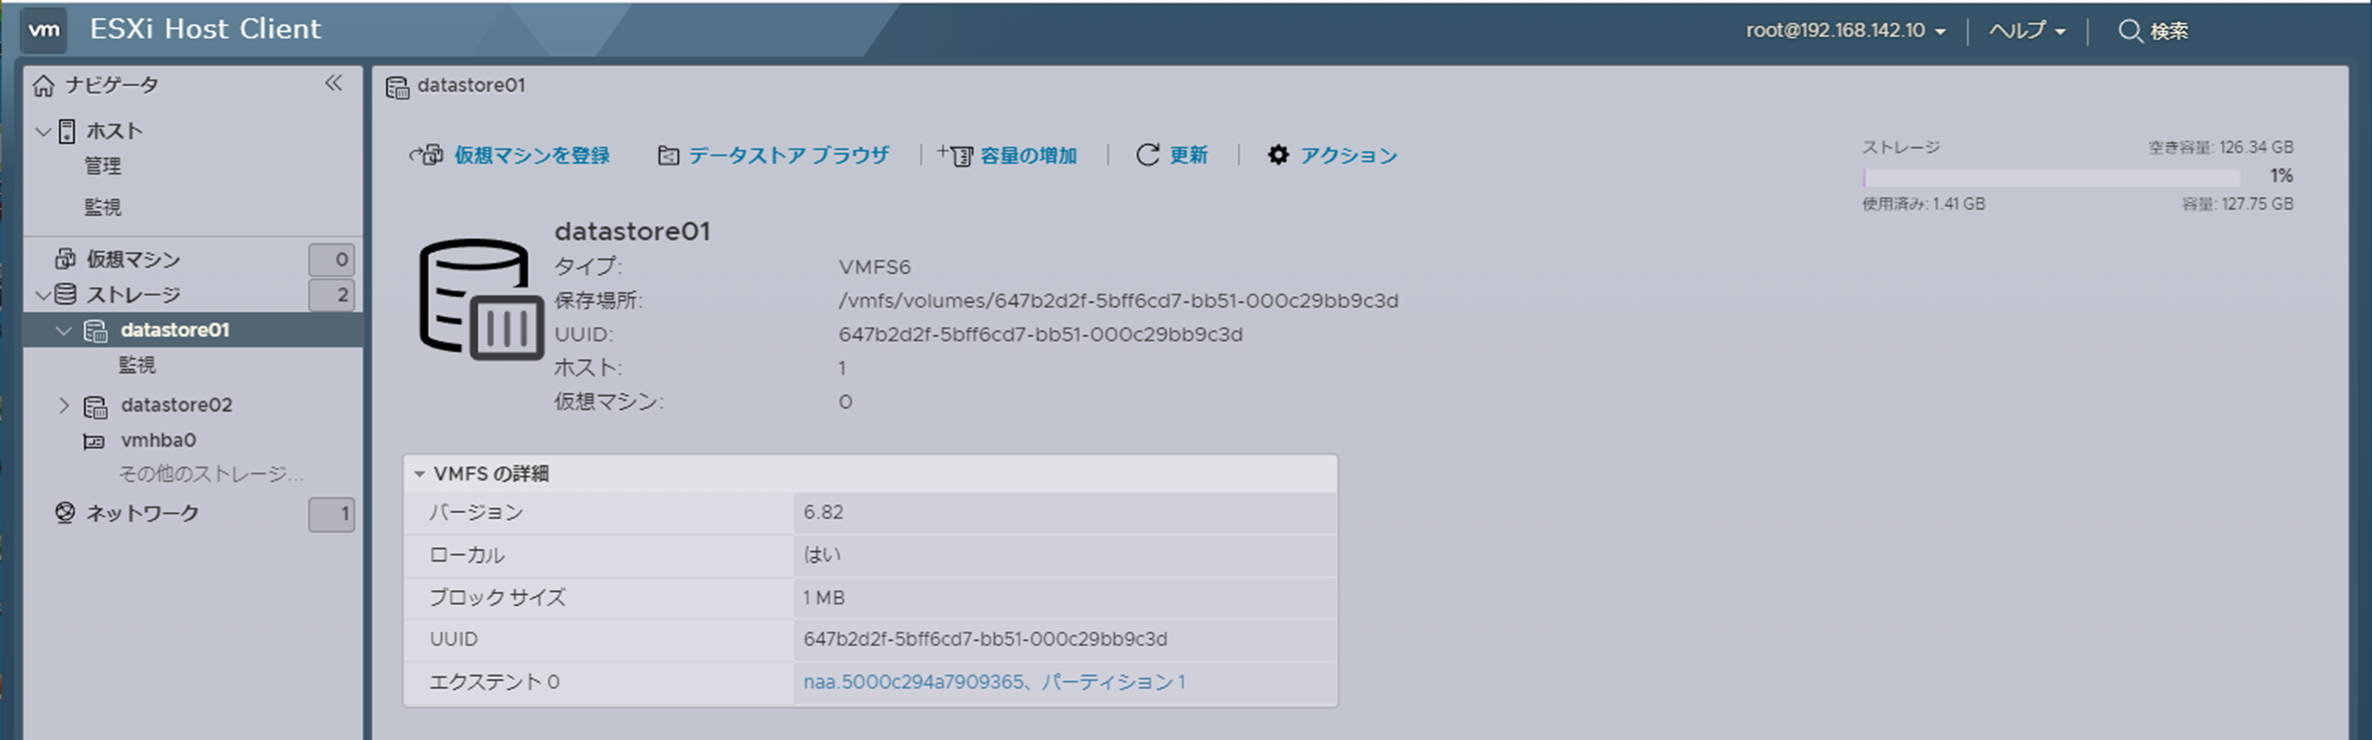The width and height of the screenshot is (2372, 740).
Task: Select その他のストレージ in navigator
Action: 211,474
